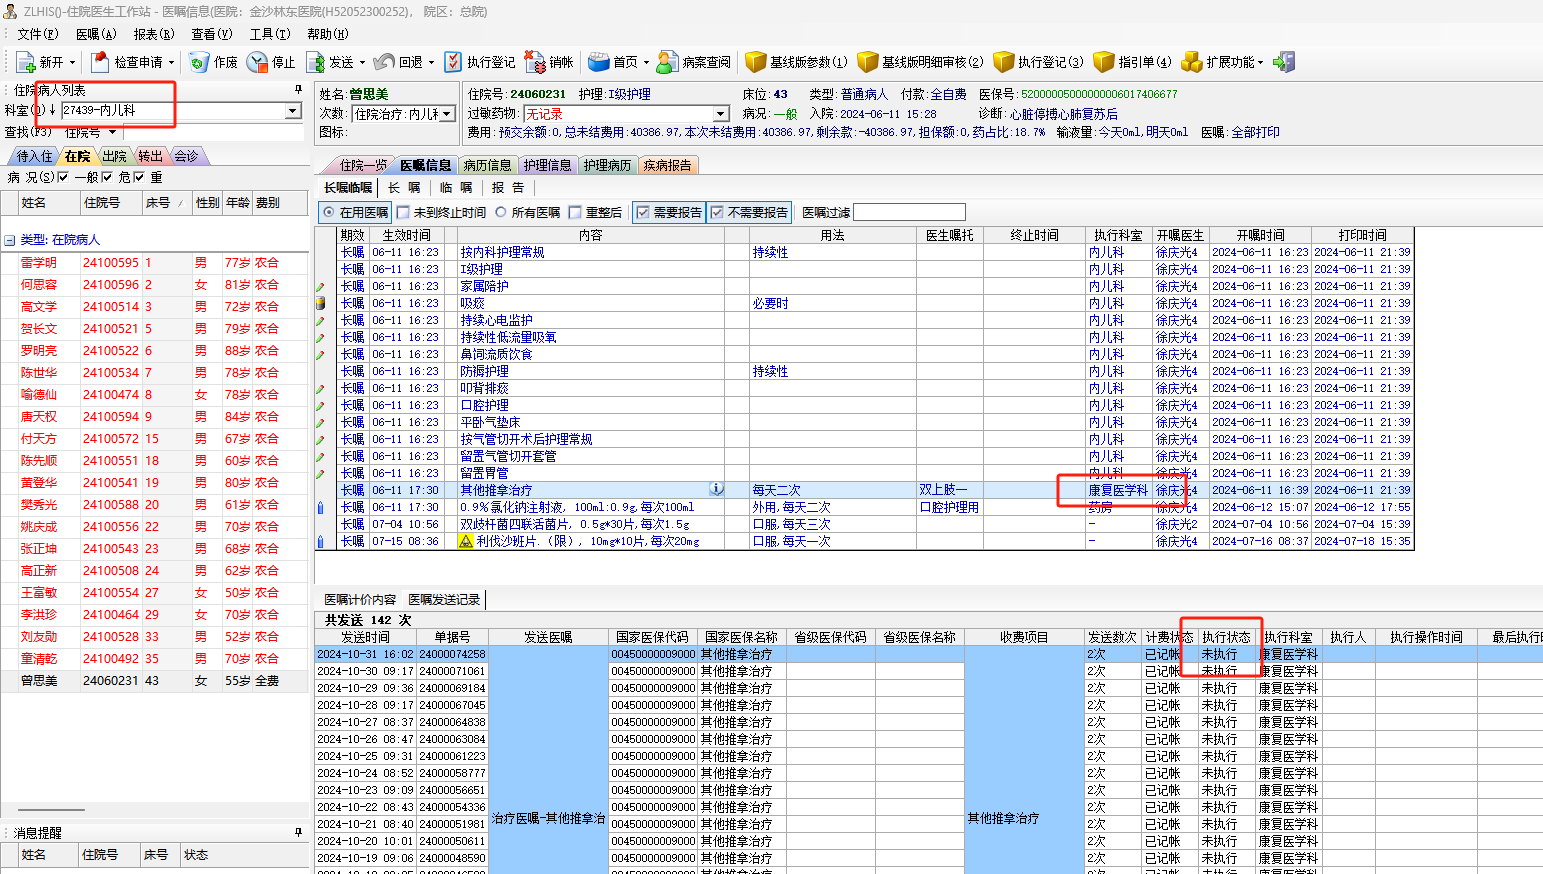The width and height of the screenshot is (1543, 874).
Task: Click the 作废 void order trash icon
Action: [x=199, y=62]
